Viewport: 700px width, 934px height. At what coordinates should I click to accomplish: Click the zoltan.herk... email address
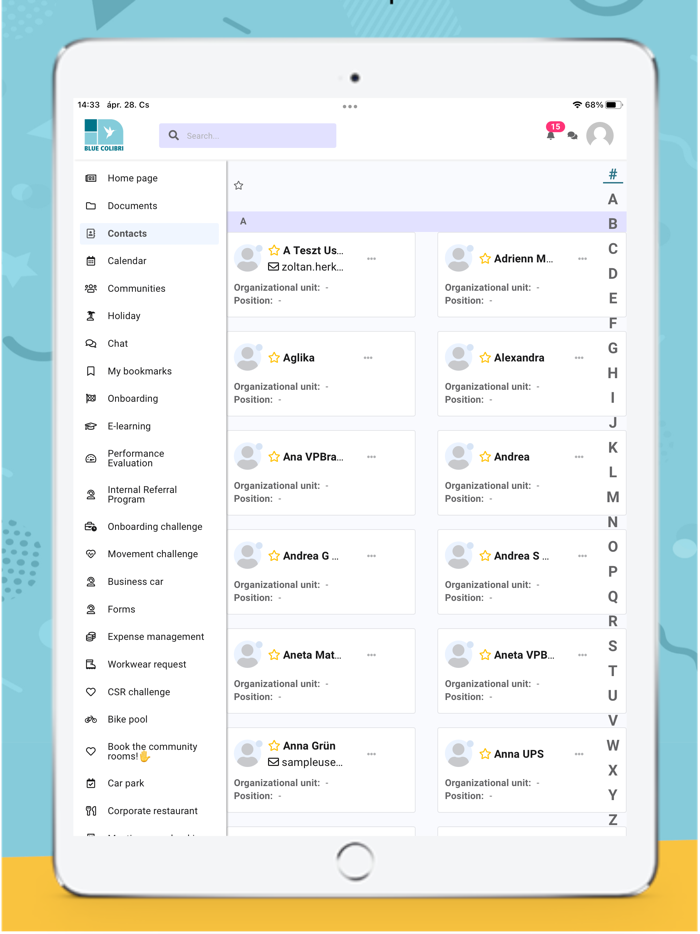[x=312, y=267]
